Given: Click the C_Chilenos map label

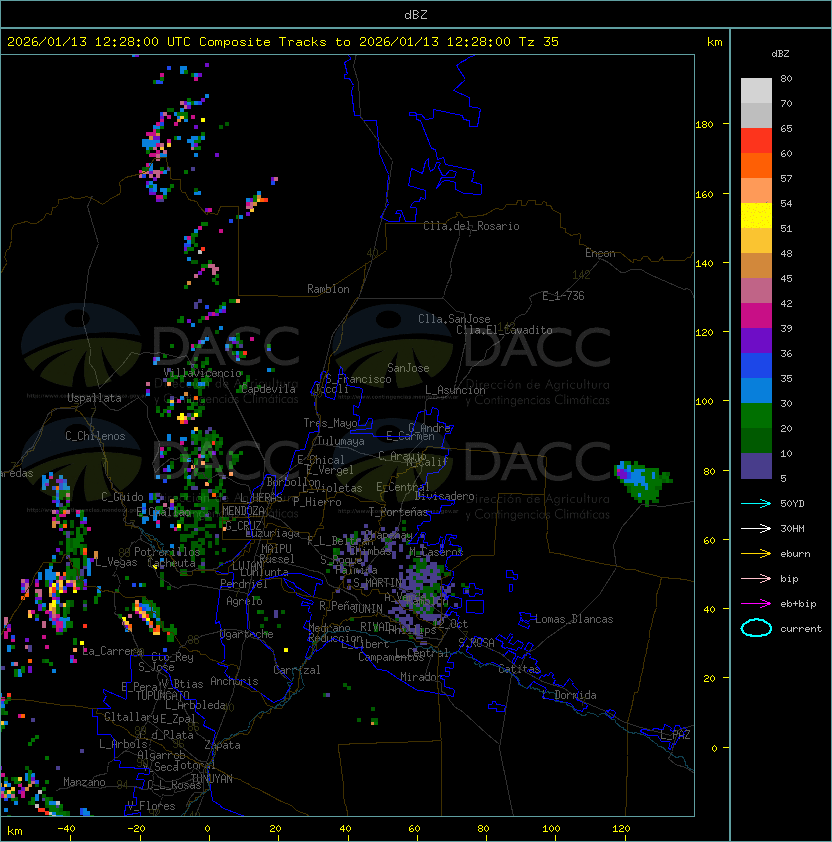Looking at the screenshot, I should [95, 436].
